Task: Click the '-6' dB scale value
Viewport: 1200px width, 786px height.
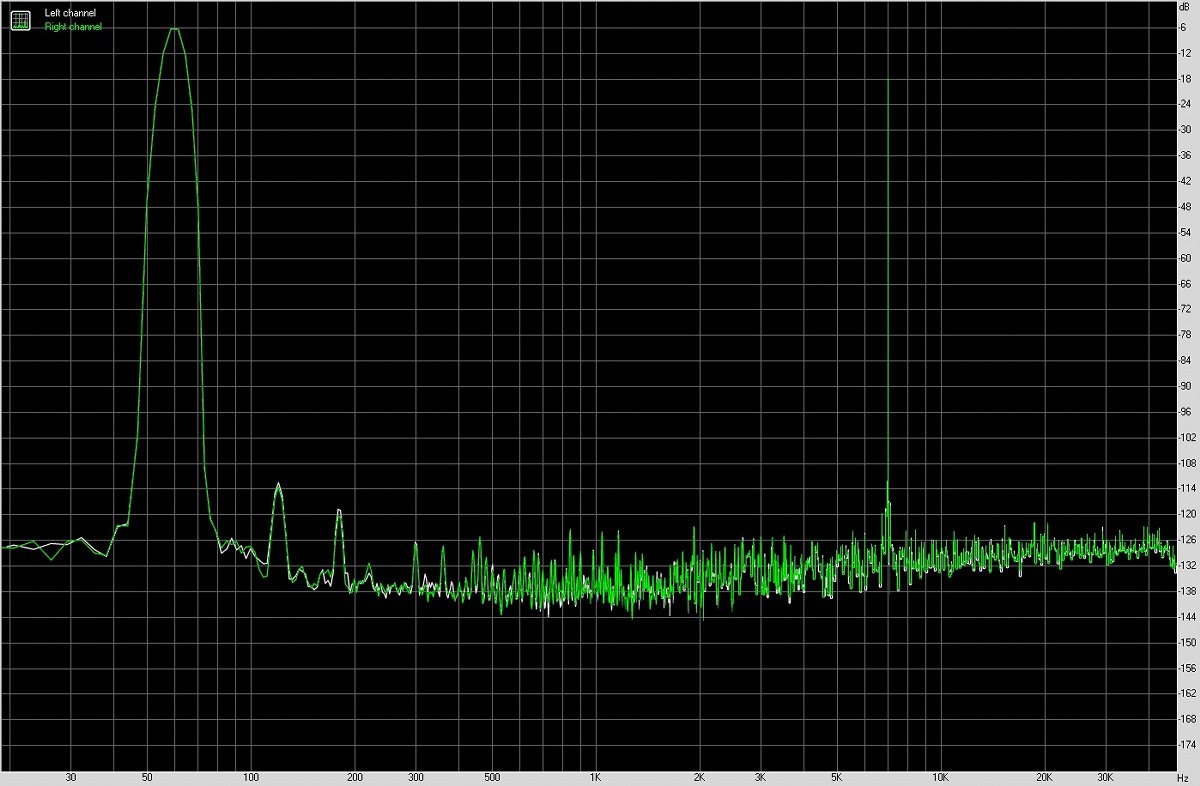Action: (1184, 27)
